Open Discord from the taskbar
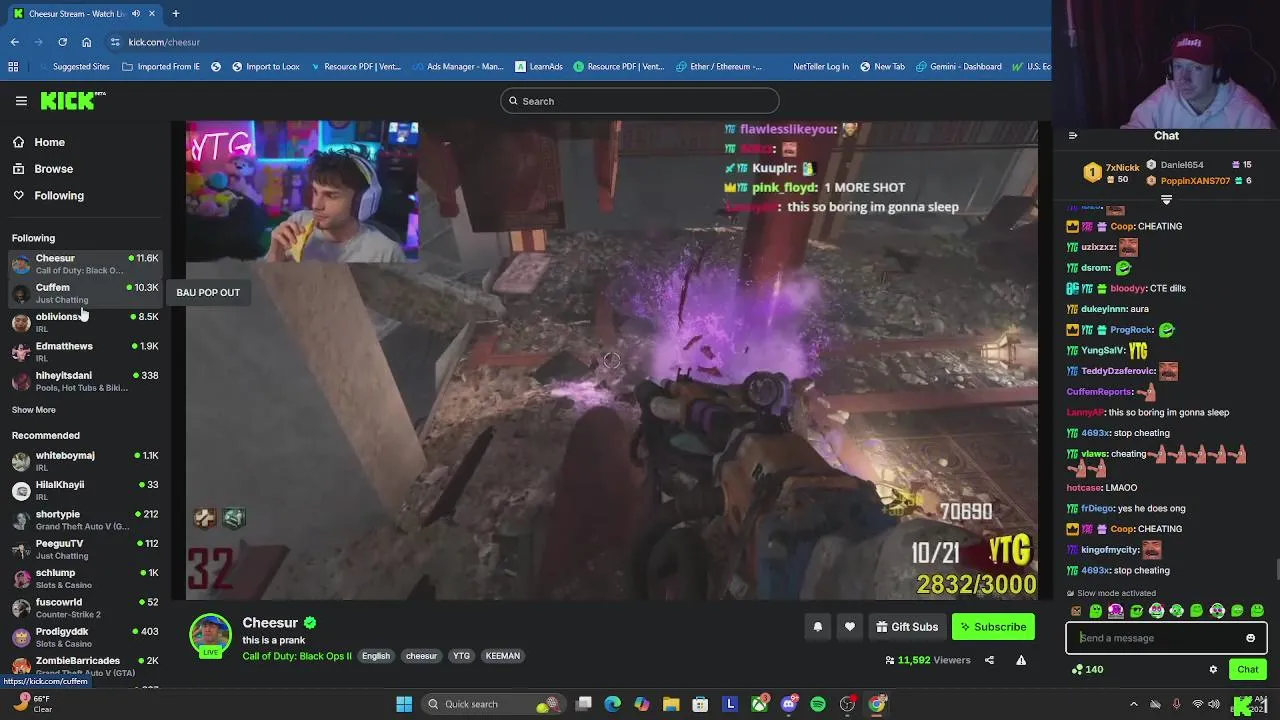 (x=789, y=704)
